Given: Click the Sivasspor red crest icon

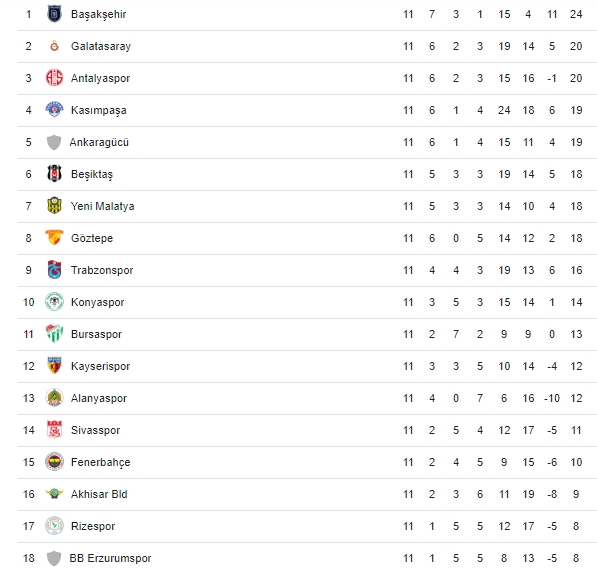Looking at the screenshot, I should click(54, 430).
